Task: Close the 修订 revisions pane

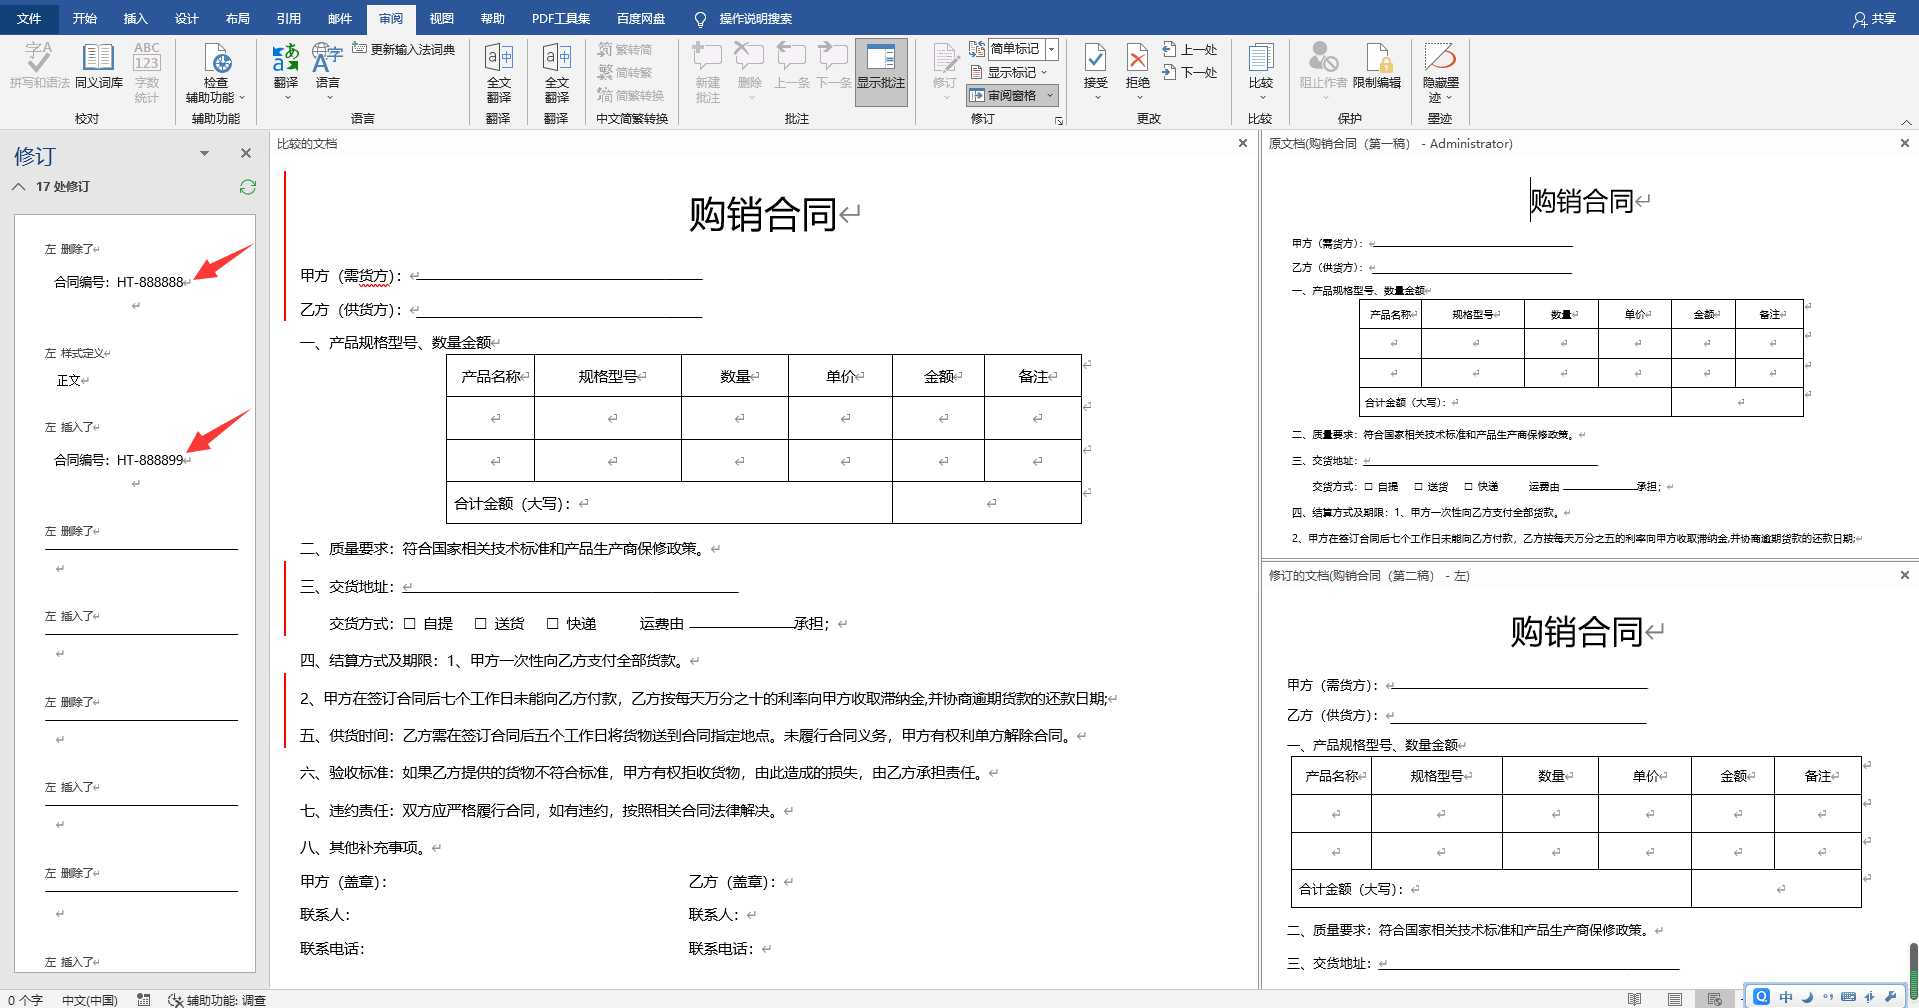Action: pos(246,153)
